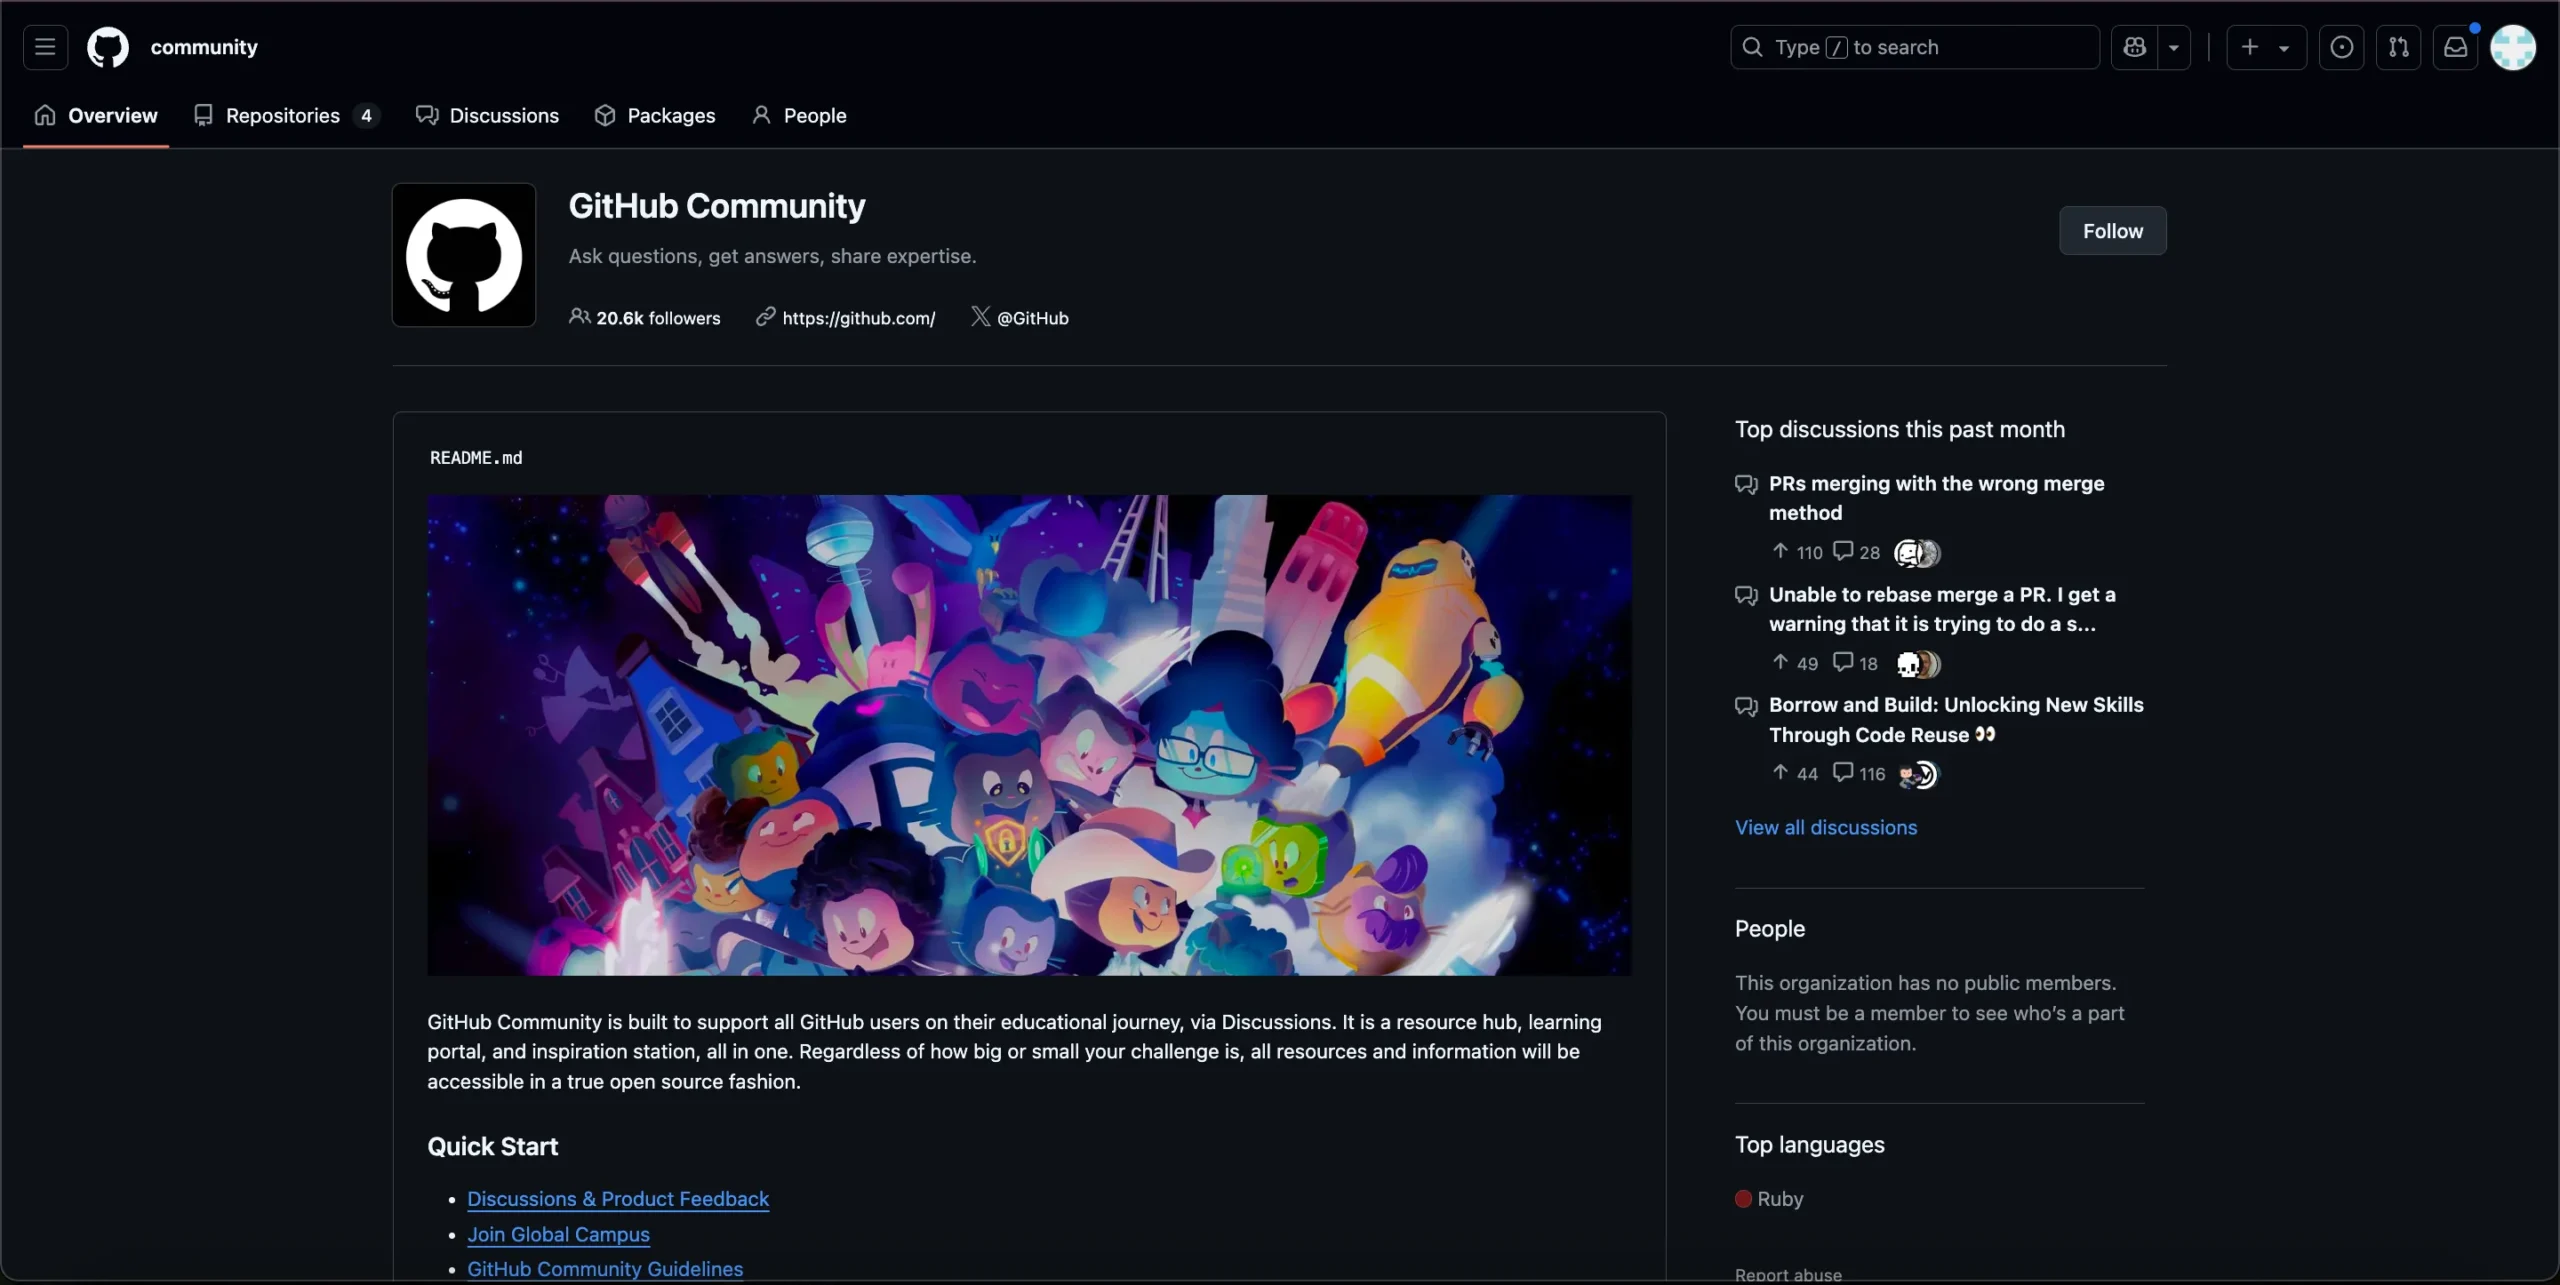
Task: Click the participant avatars of 'Unable to rebase' discussion
Action: click(1919, 664)
